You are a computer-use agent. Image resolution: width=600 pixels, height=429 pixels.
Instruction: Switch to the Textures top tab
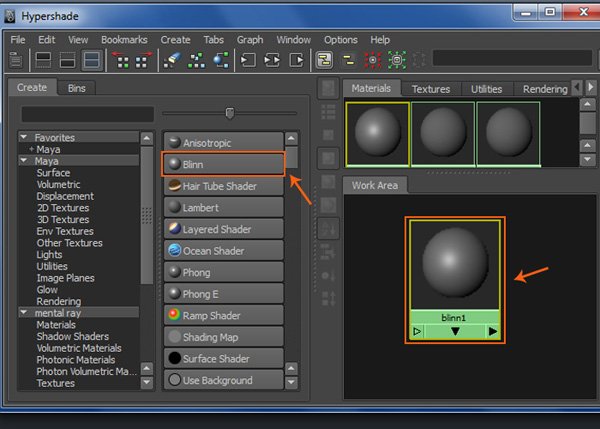coord(430,89)
